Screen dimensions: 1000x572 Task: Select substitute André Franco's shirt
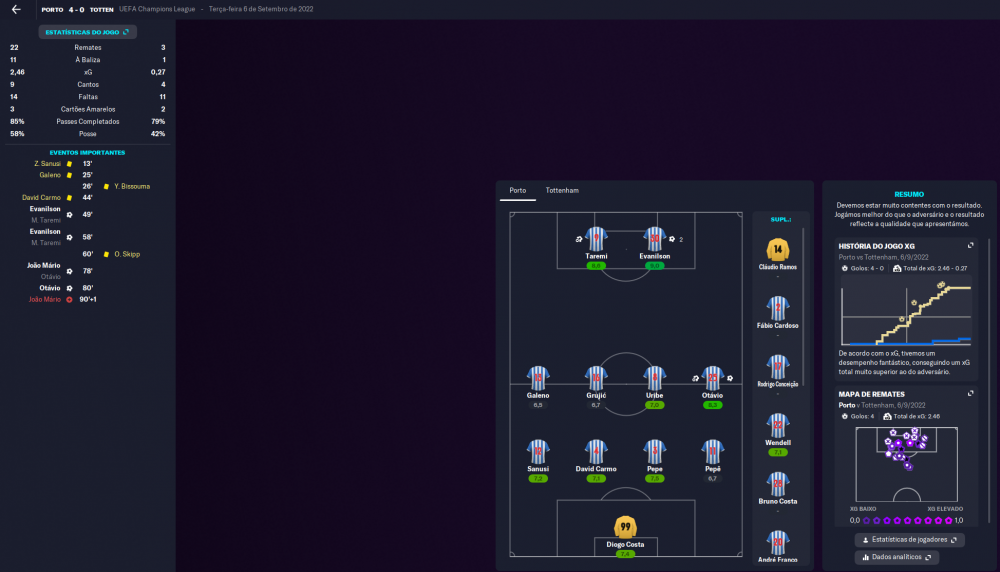click(777, 543)
